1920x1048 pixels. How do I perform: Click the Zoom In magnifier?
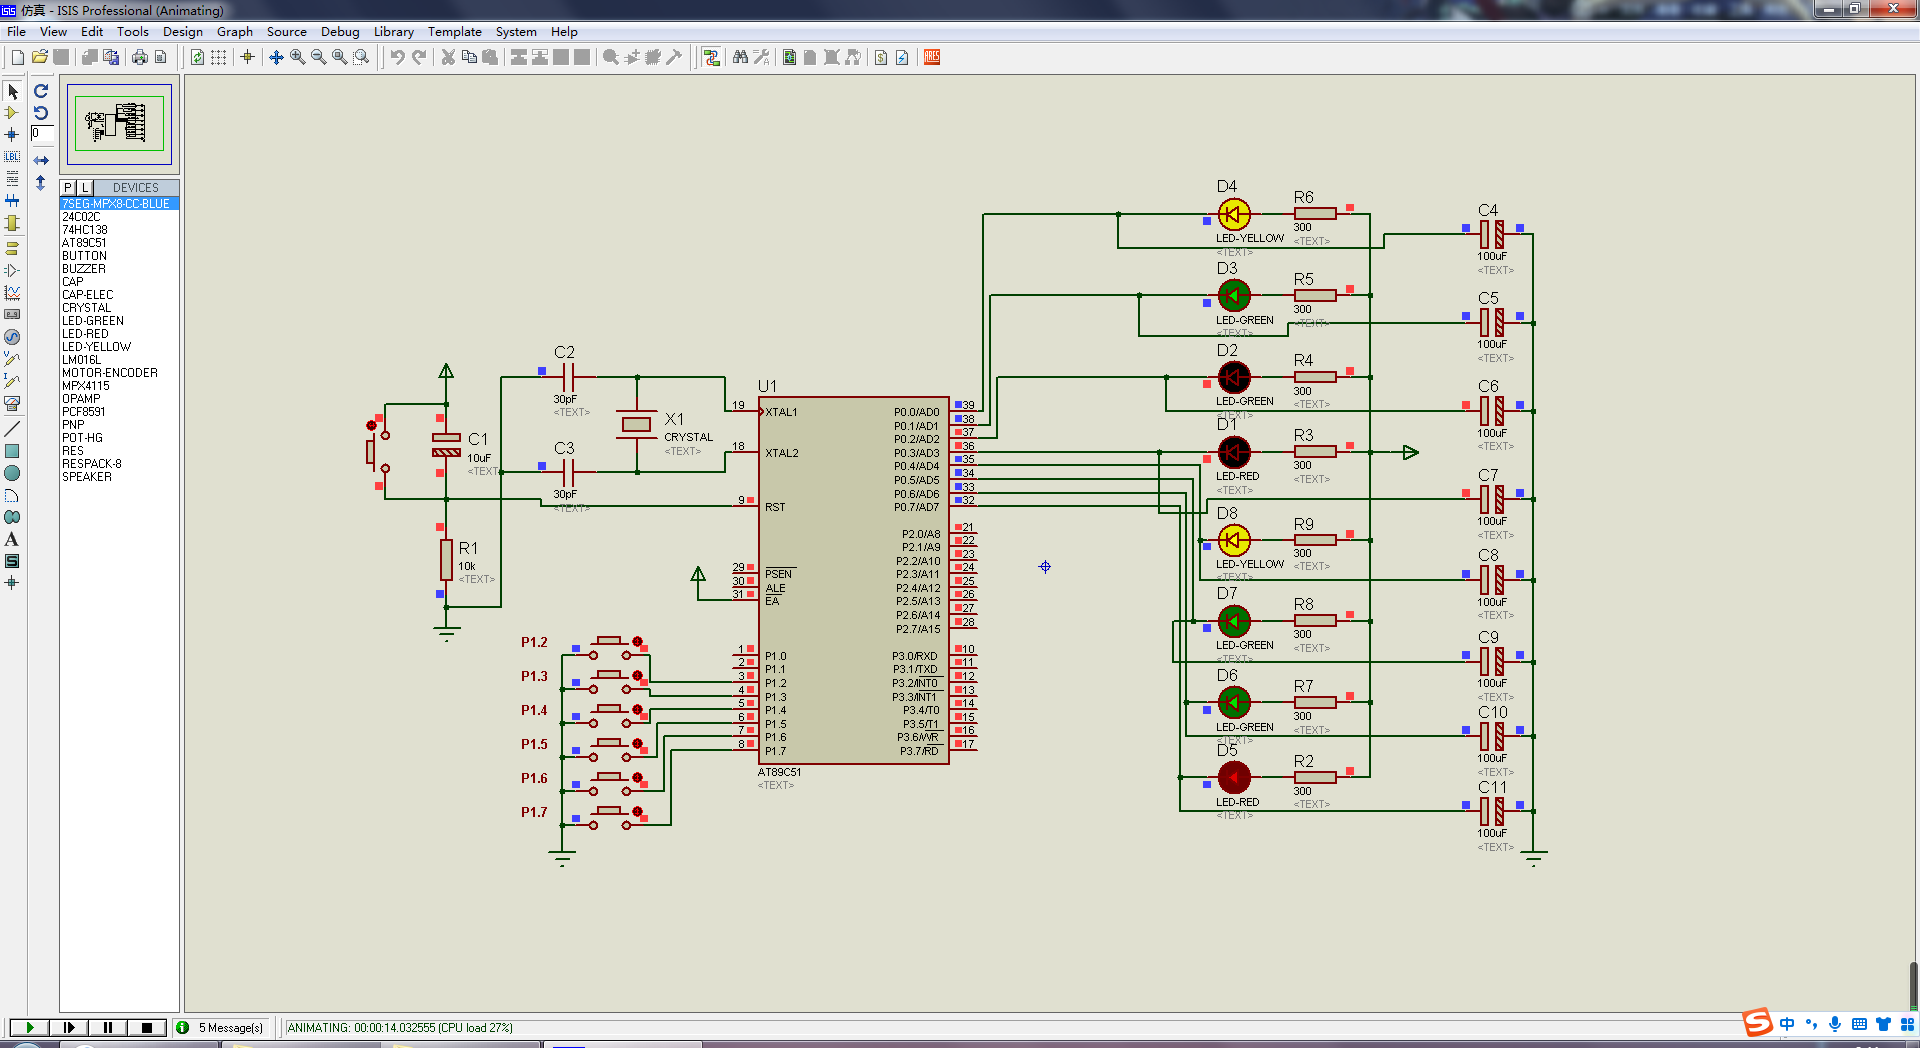click(297, 57)
